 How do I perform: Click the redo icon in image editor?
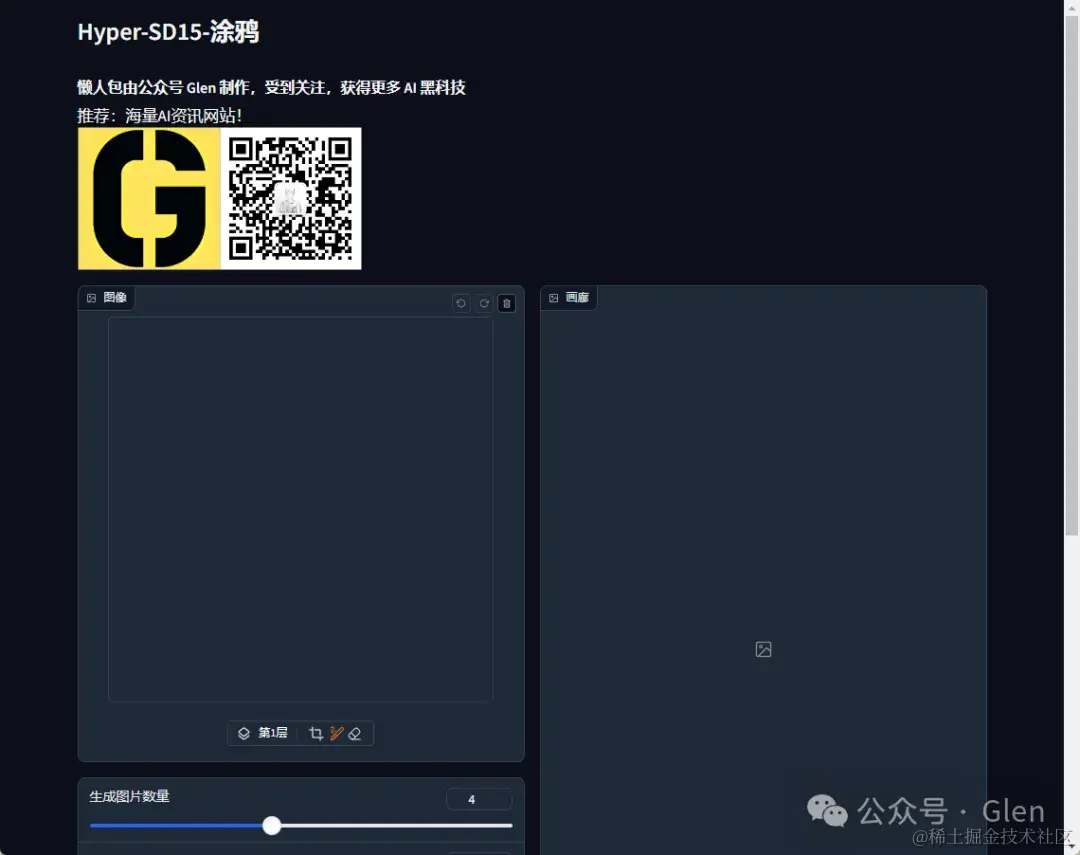tap(484, 303)
